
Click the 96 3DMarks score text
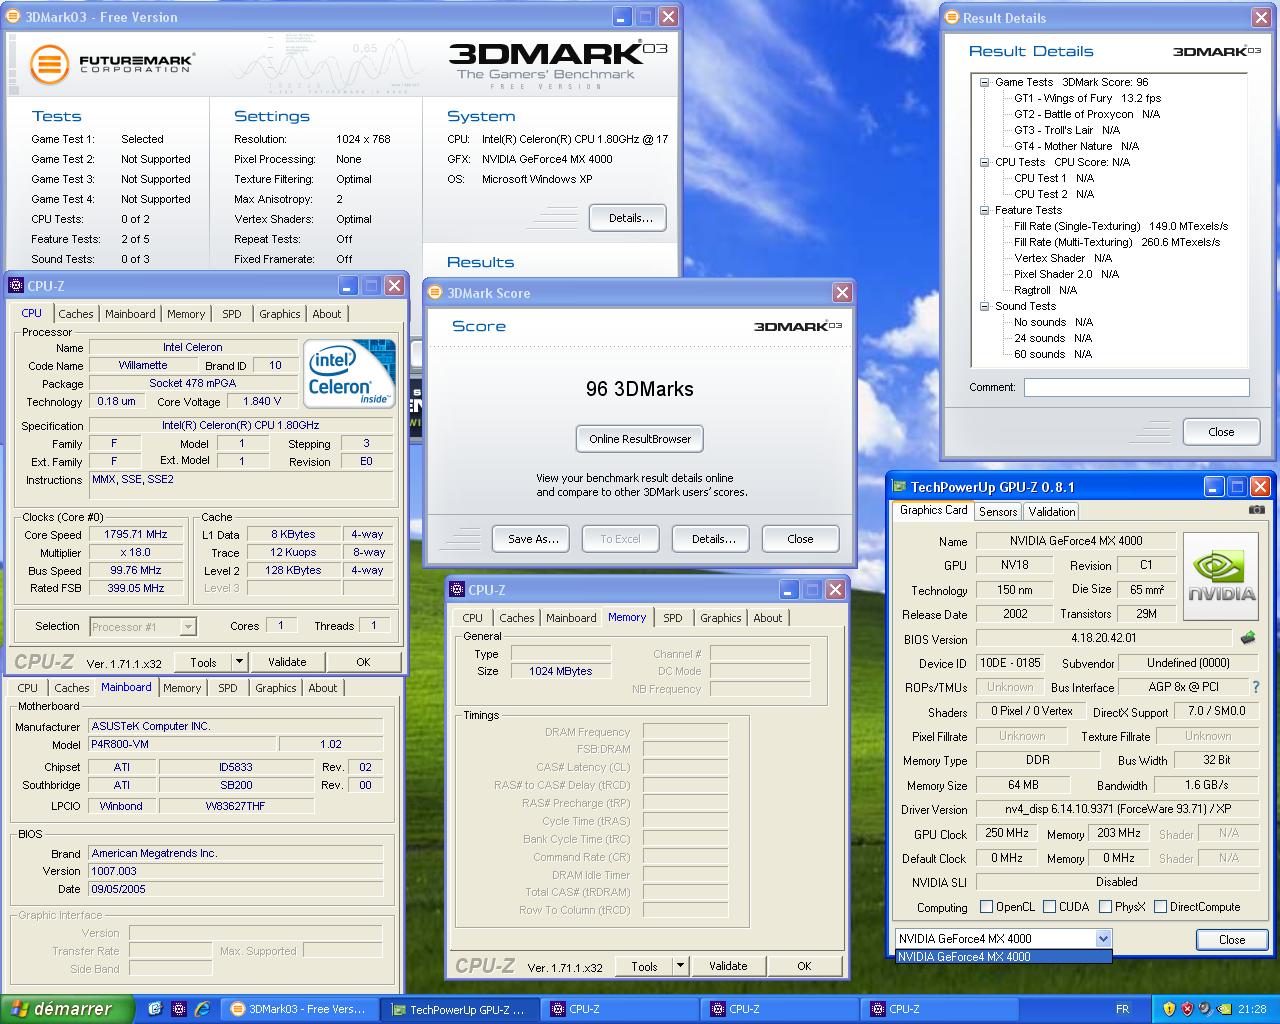coord(640,389)
